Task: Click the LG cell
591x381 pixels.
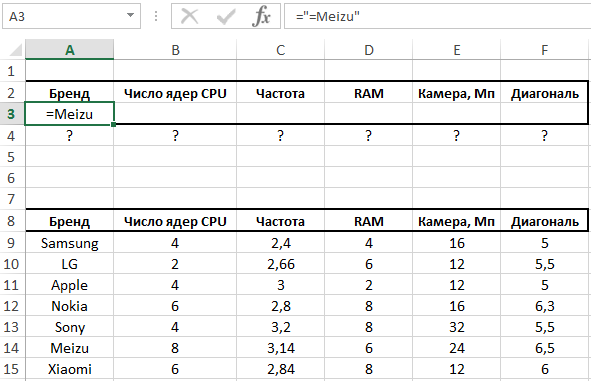Action: (69, 264)
